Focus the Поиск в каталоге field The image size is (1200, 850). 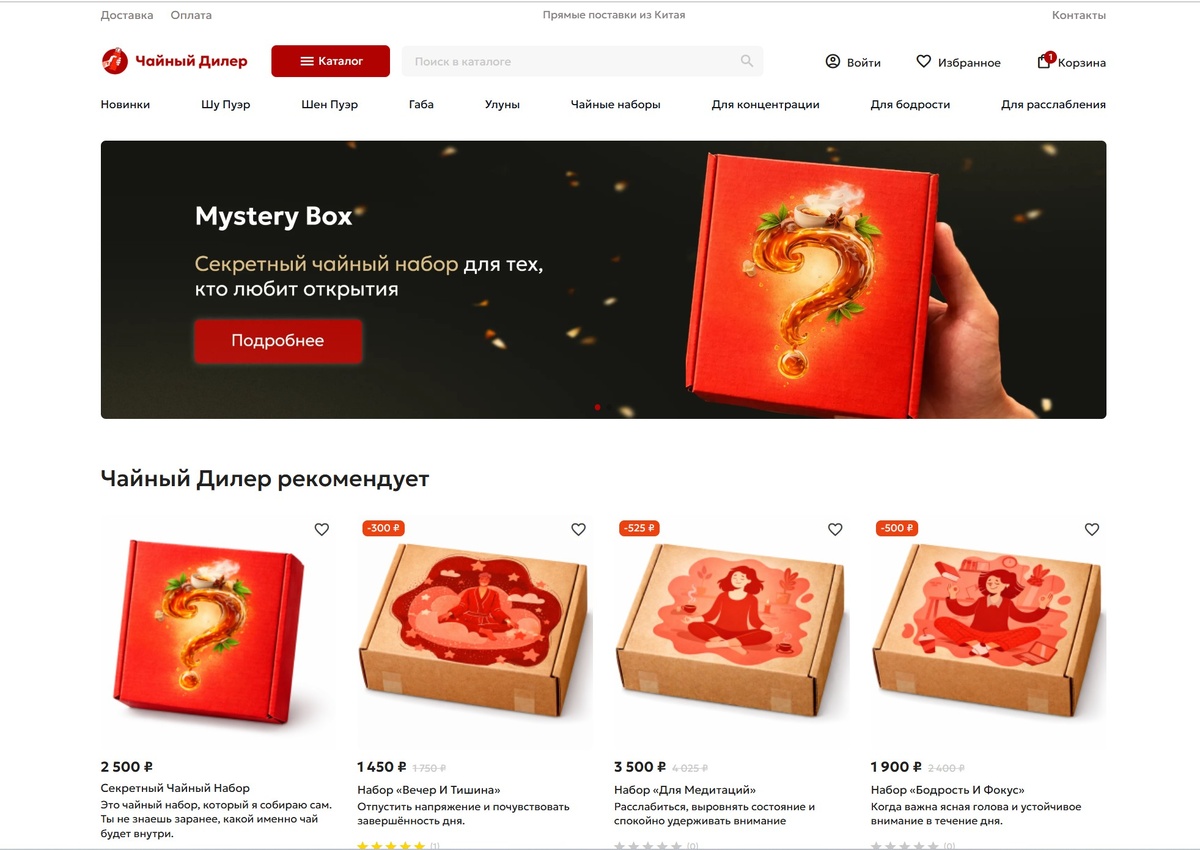[582, 61]
